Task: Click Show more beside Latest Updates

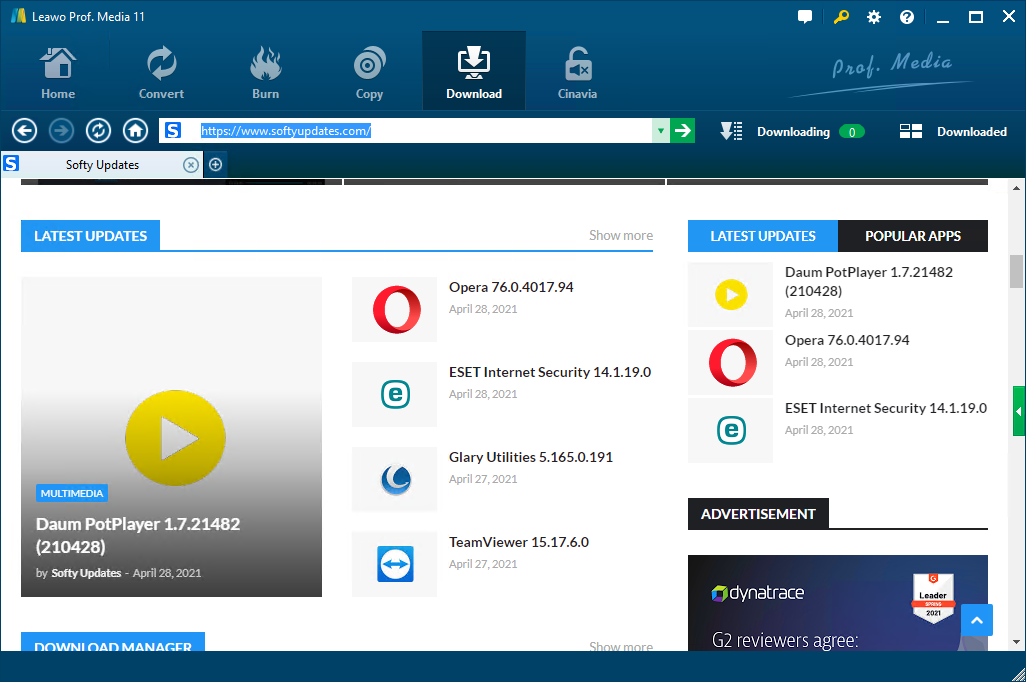Action: pos(620,235)
